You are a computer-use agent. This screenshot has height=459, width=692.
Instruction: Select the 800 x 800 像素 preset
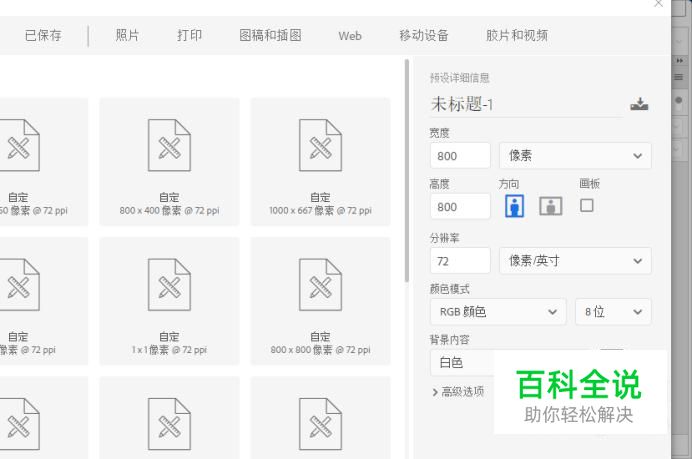(x=320, y=301)
